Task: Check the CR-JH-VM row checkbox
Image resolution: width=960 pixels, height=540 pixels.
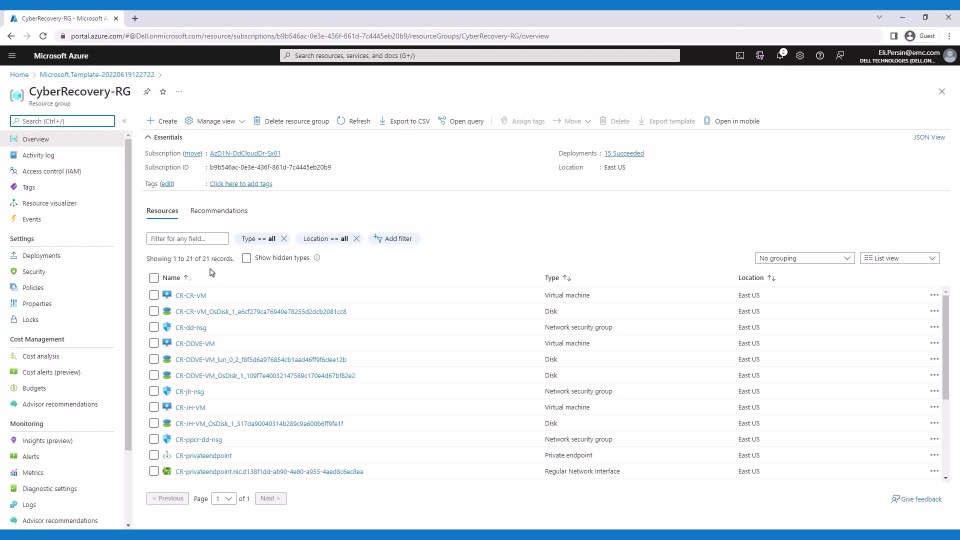Action: point(154,407)
